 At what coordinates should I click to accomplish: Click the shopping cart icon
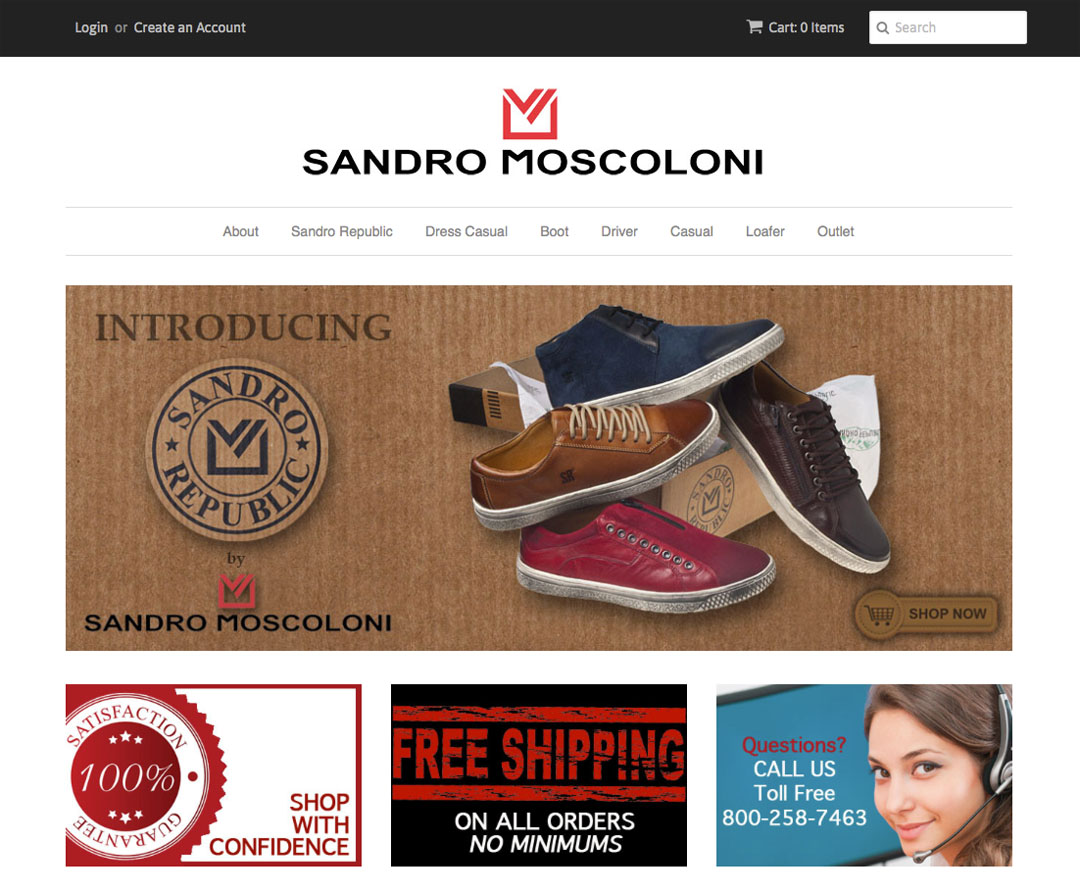coord(754,27)
